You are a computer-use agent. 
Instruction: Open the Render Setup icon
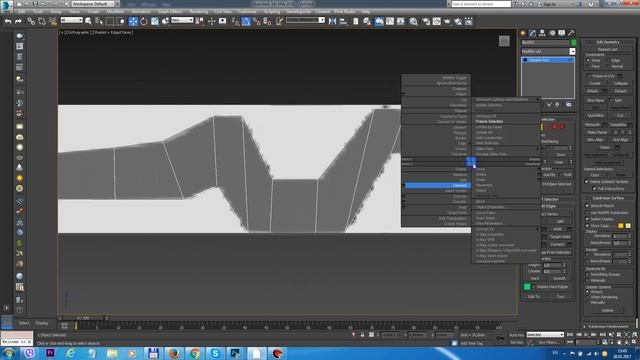pyautogui.click(x=426, y=21)
